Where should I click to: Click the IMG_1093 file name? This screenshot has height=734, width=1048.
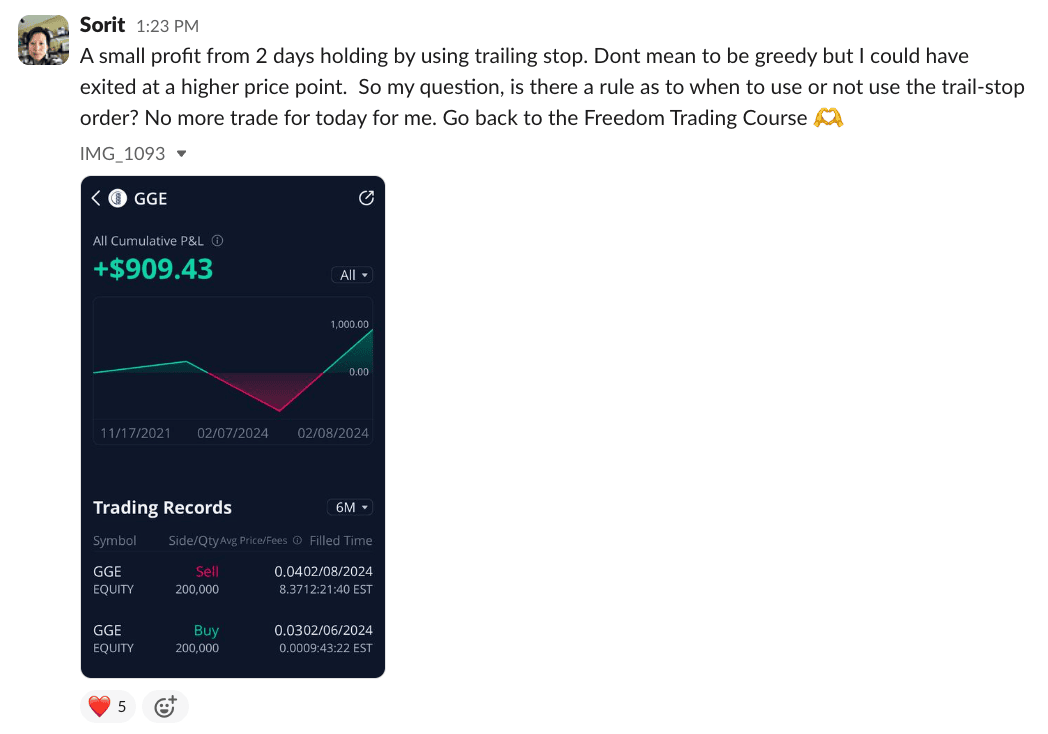tap(122, 154)
